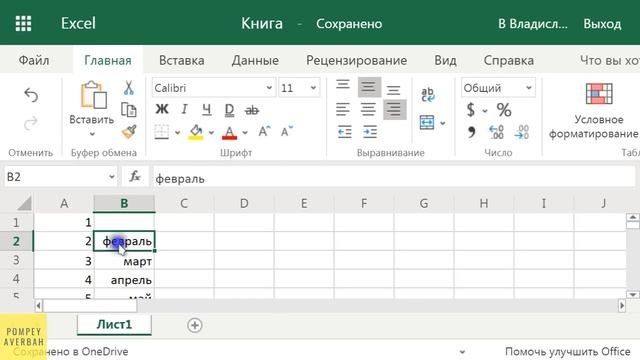Click the select-all corner triangle
Viewport: 640px width, 360px height.
[x=24, y=203]
